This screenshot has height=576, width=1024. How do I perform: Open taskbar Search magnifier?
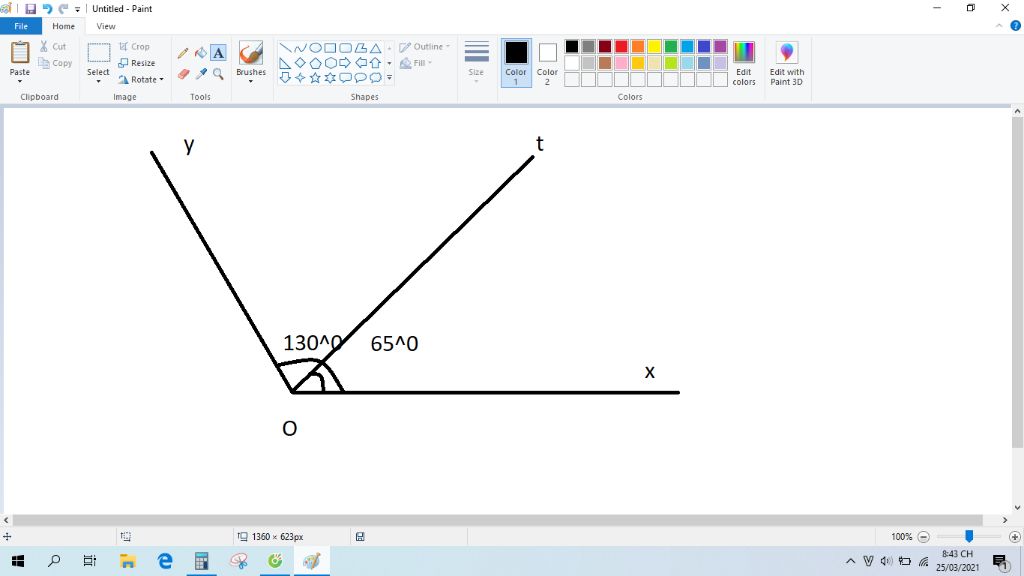pos(54,561)
